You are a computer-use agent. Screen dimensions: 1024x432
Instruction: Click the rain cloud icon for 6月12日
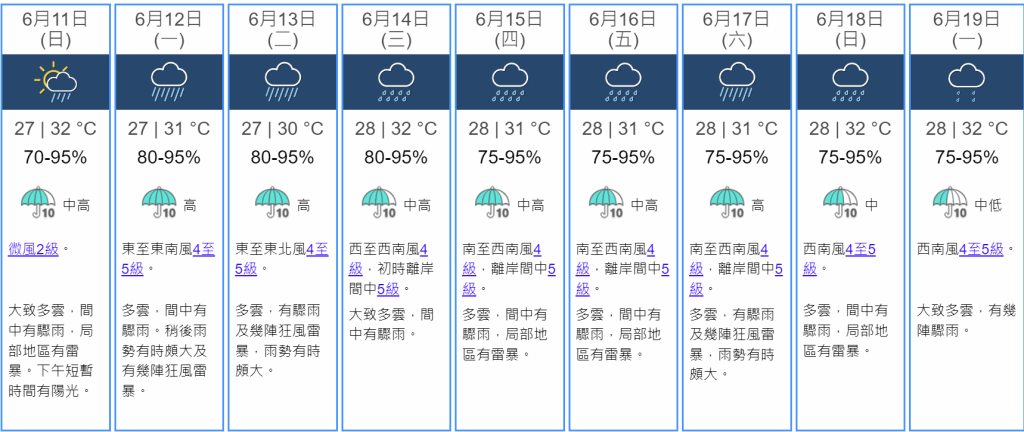169,82
